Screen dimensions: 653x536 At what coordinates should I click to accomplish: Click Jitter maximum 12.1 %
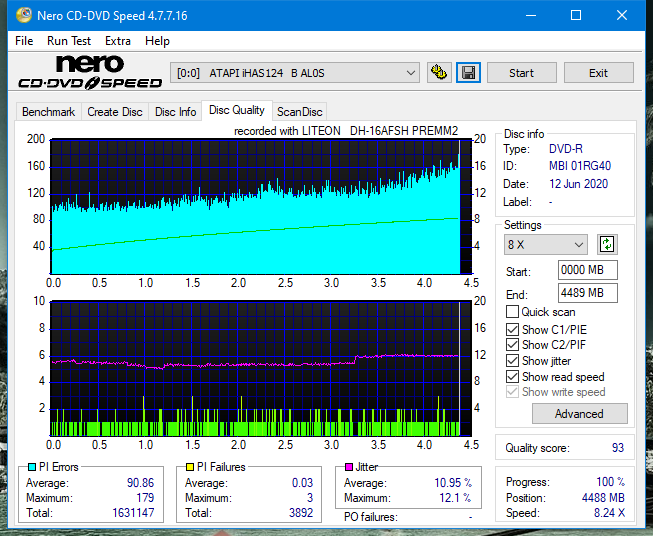(x=455, y=498)
